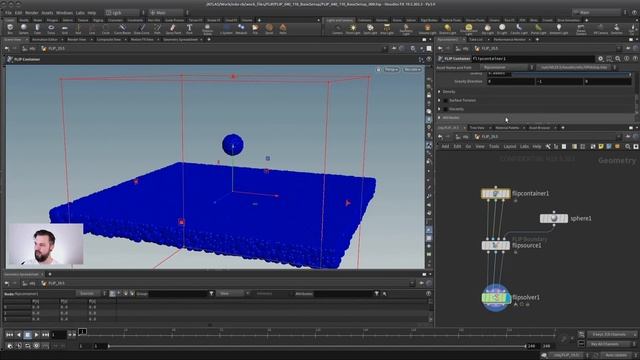640x360 pixels.
Task: Expand the Density section
Action: [439, 92]
